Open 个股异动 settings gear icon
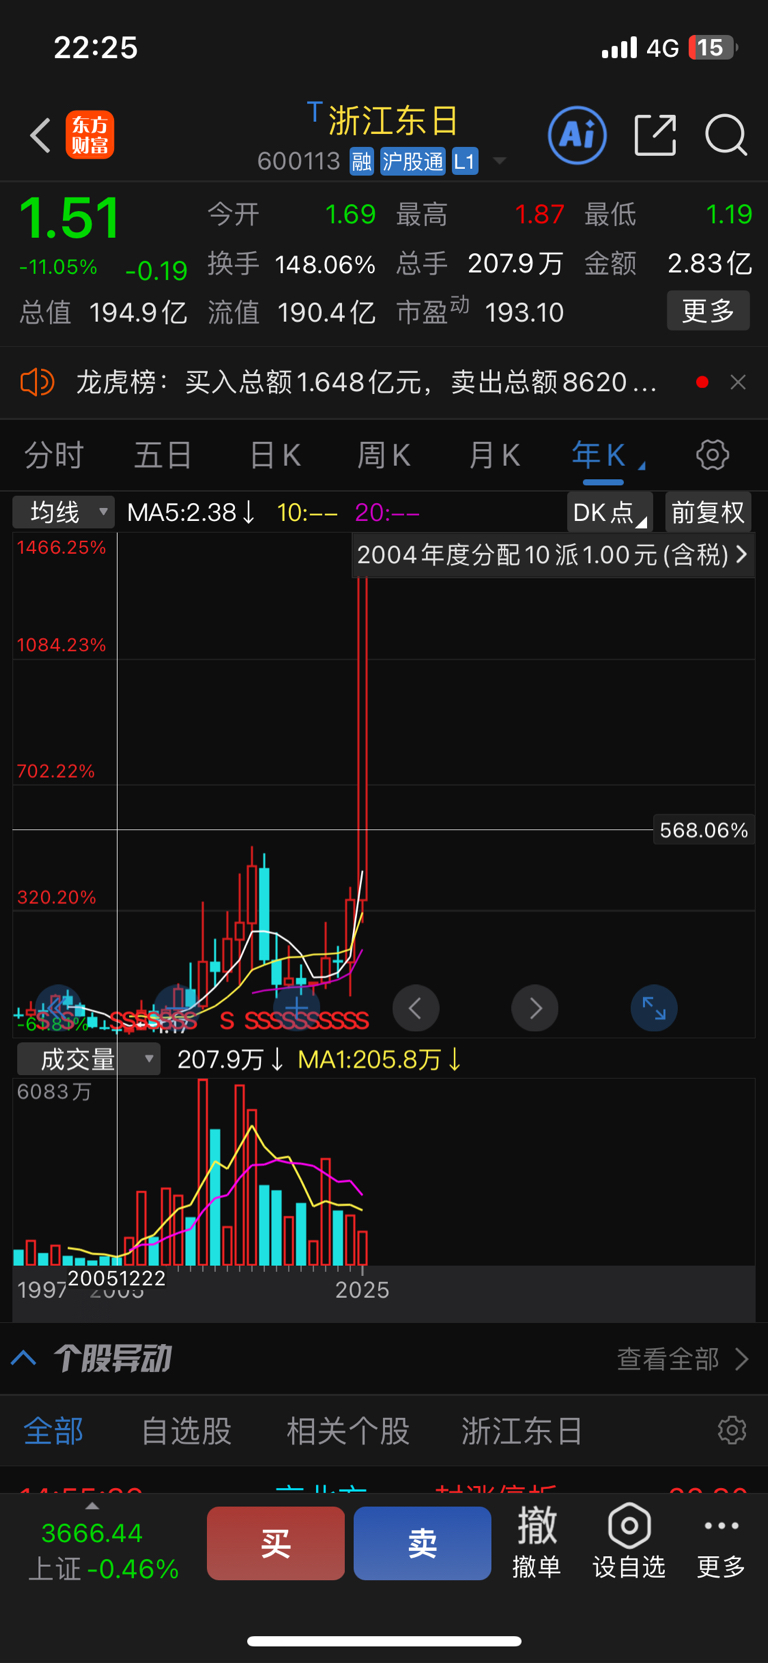 pyautogui.click(x=732, y=1430)
